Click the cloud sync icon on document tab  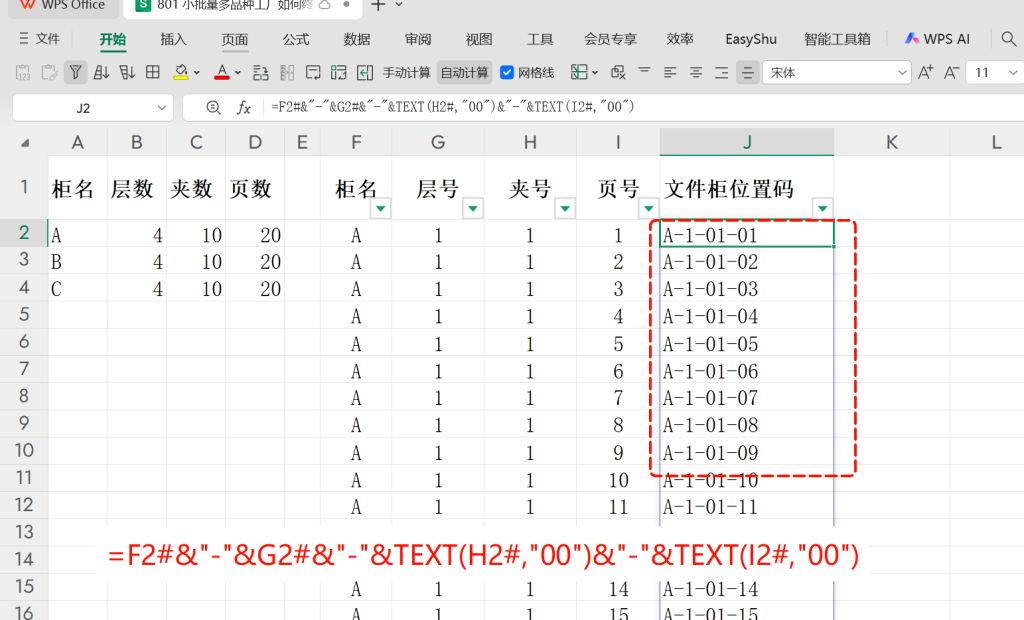point(325,5)
